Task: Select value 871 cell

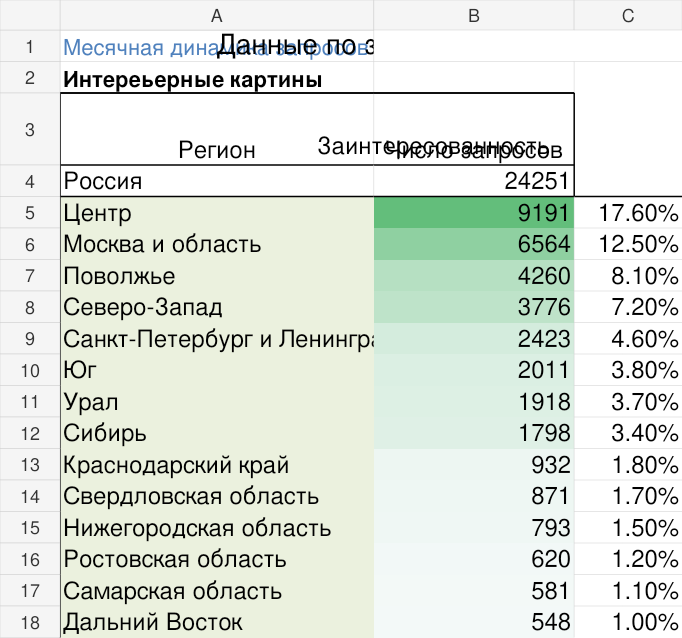Action: [x=474, y=495]
